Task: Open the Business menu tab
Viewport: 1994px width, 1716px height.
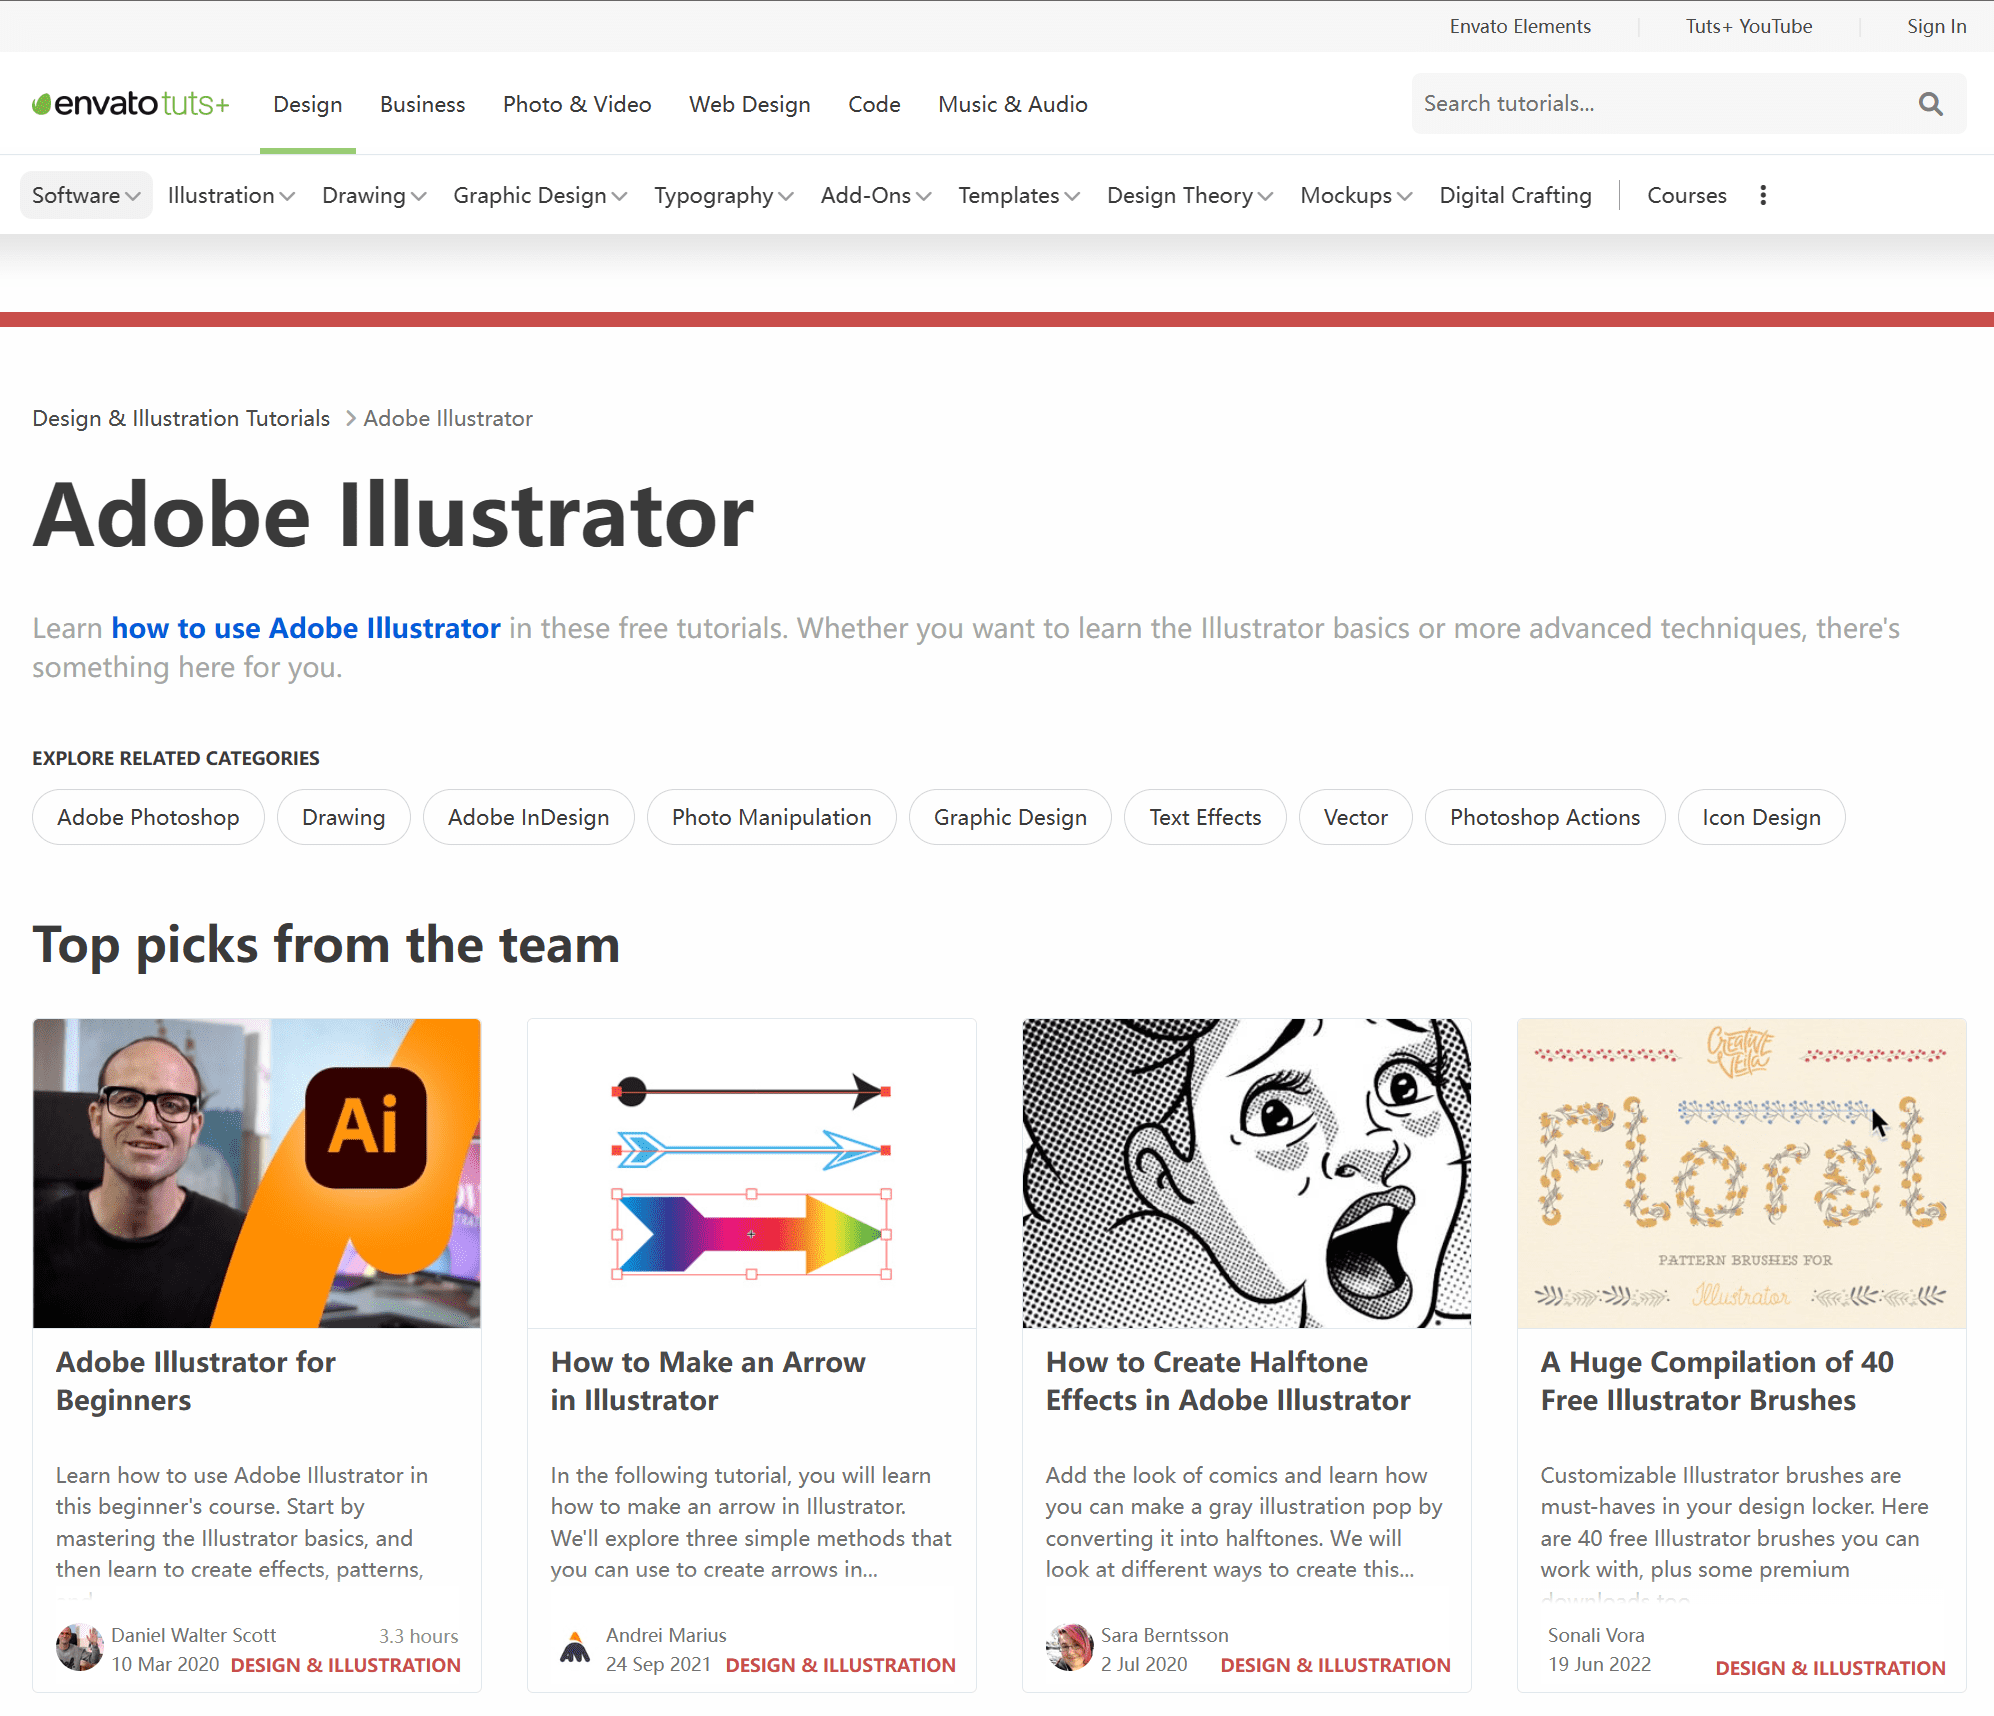Action: tap(422, 103)
